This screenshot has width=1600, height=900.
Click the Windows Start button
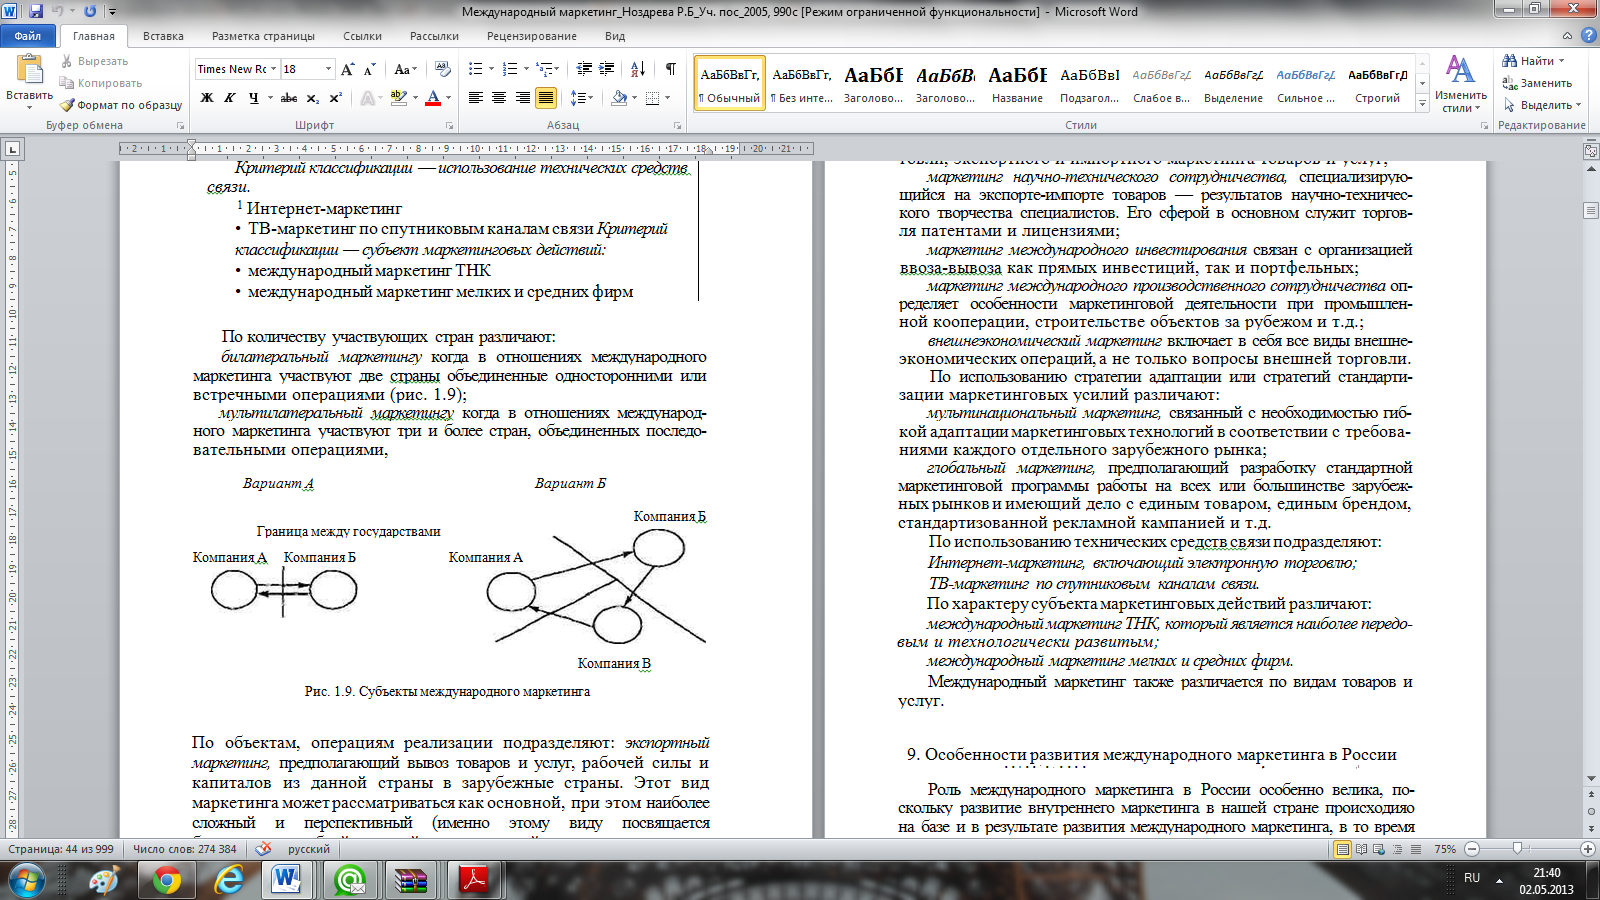pyautogui.click(x=27, y=880)
